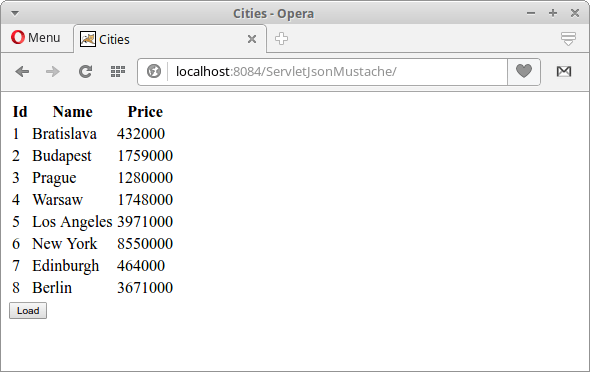Select the Warsaw cell
The width and height of the screenshot is (590, 372).
[x=58, y=200]
